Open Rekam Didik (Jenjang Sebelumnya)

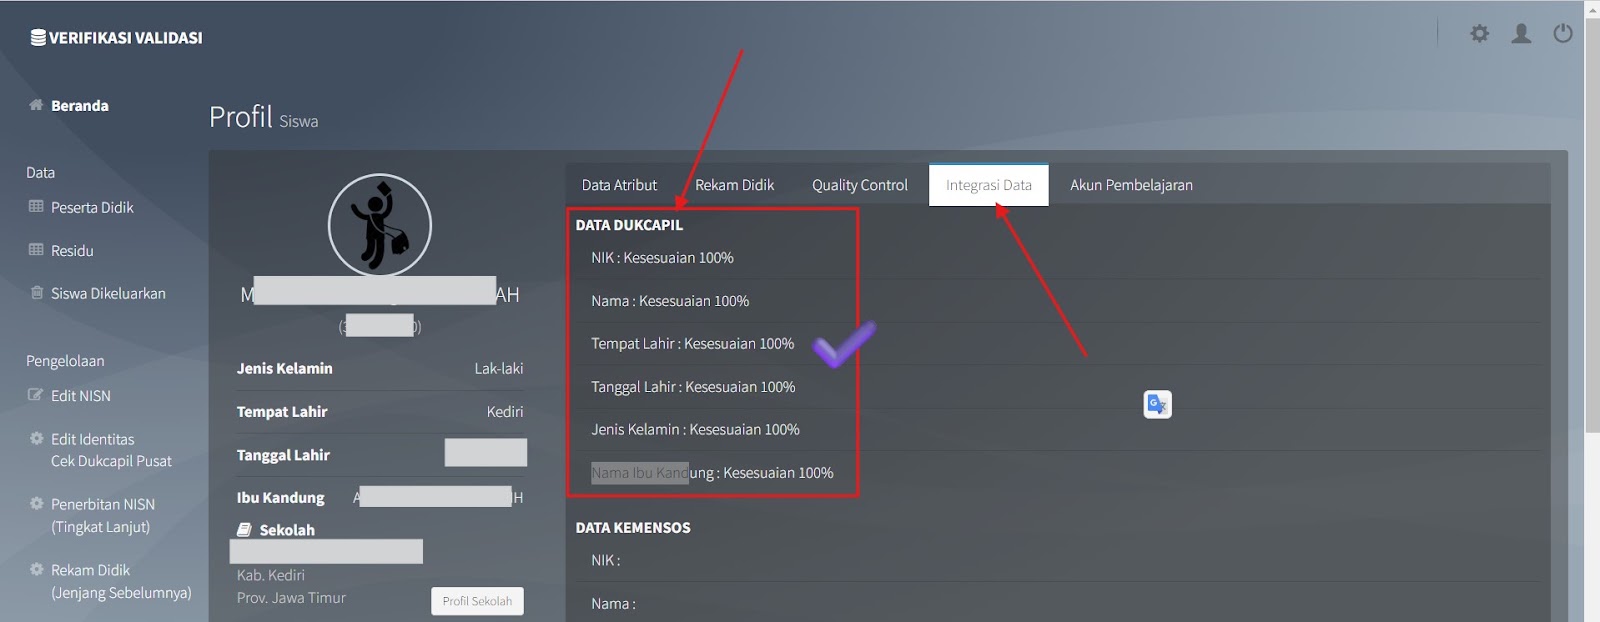[x=121, y=581]
